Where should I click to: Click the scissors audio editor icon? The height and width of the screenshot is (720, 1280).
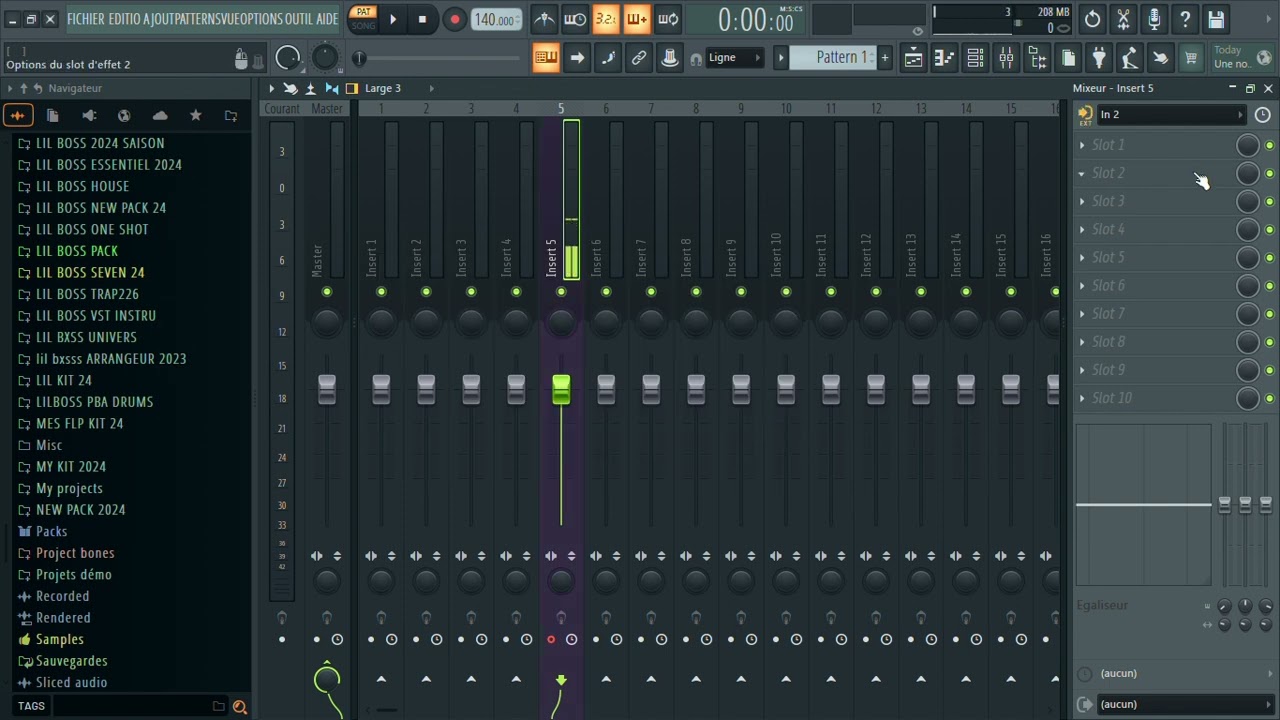pyautogui.click(x=1124, y=19)
